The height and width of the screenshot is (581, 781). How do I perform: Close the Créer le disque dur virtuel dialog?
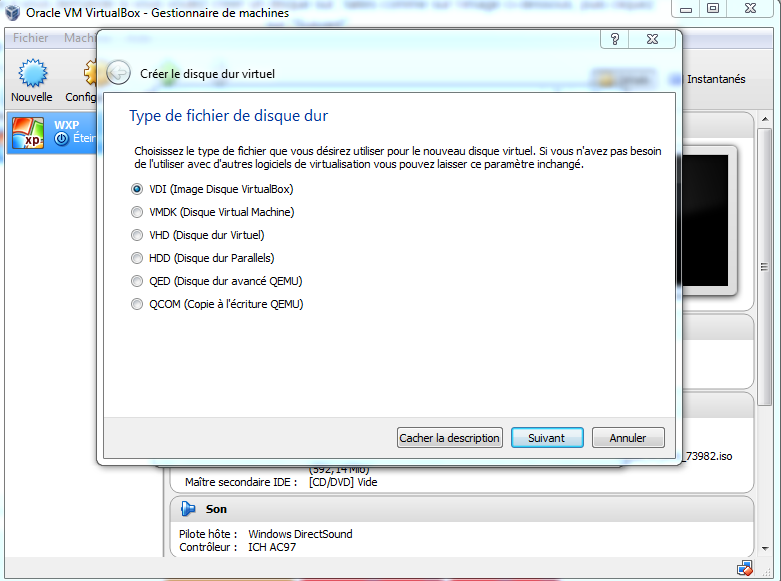click(x=652, y=39)
